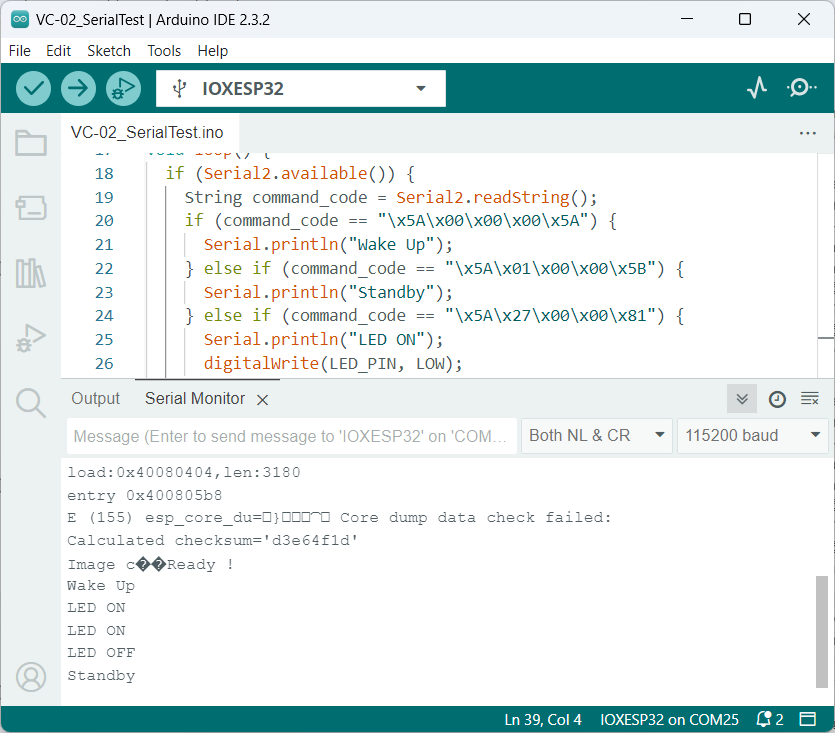The image size is (835, 733).
Task: Open the Edit menu
Action: click(58, 51)
